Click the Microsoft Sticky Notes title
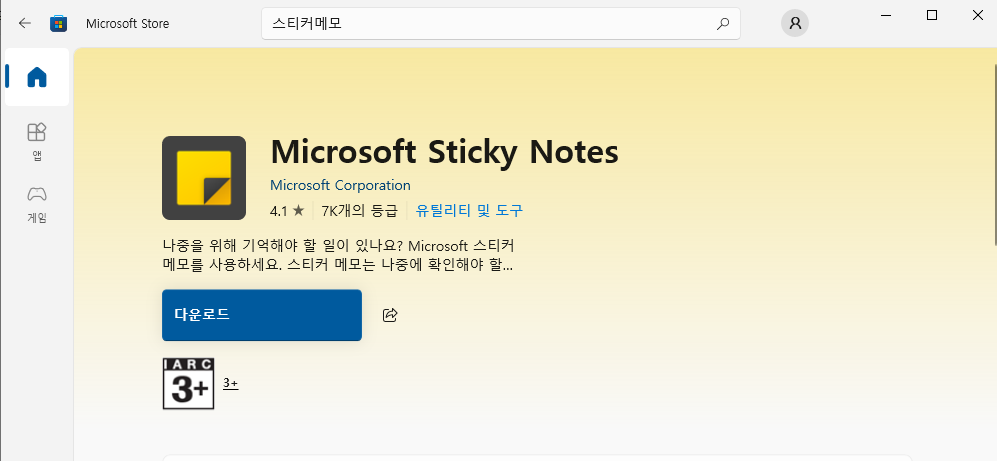This screenshot has width=997, height=461. (444, 151)
